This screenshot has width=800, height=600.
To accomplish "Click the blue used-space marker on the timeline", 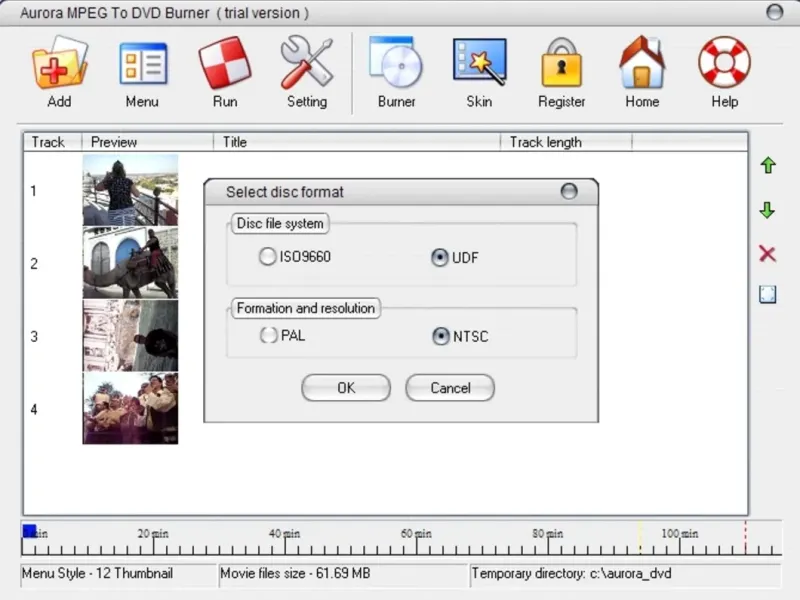I will coord(29,531).
